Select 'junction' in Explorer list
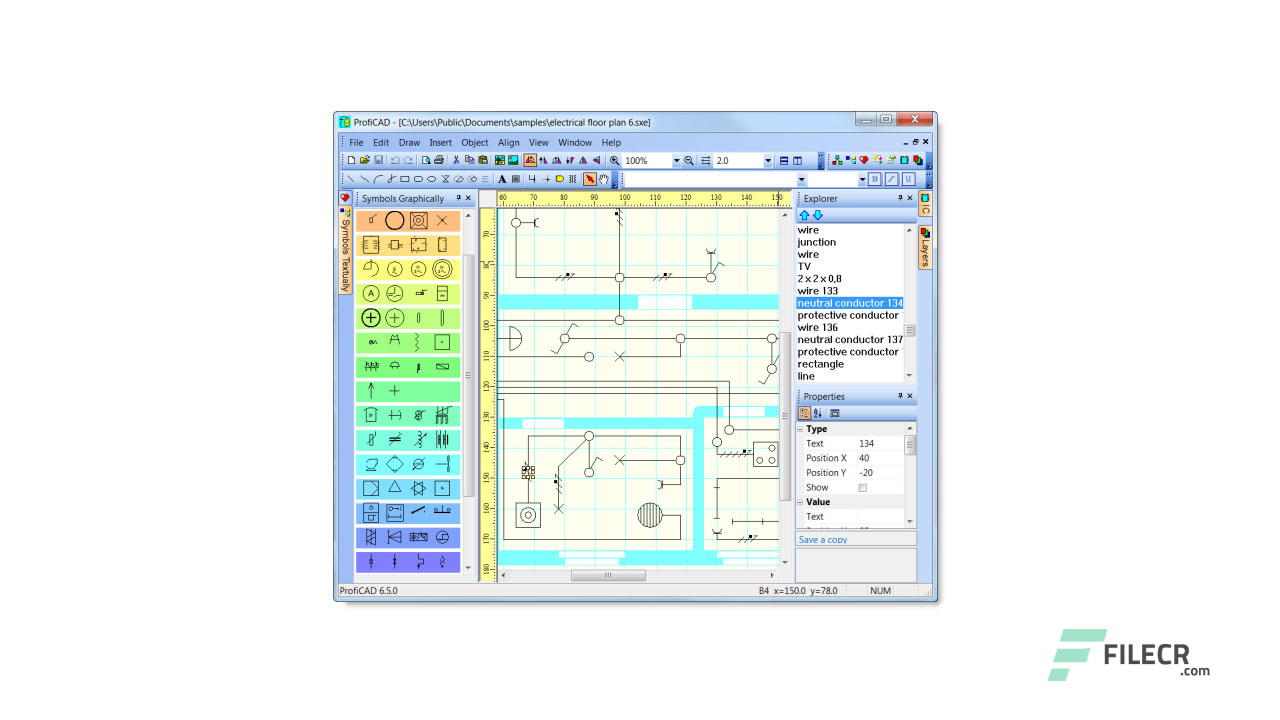 coord(817,242)
